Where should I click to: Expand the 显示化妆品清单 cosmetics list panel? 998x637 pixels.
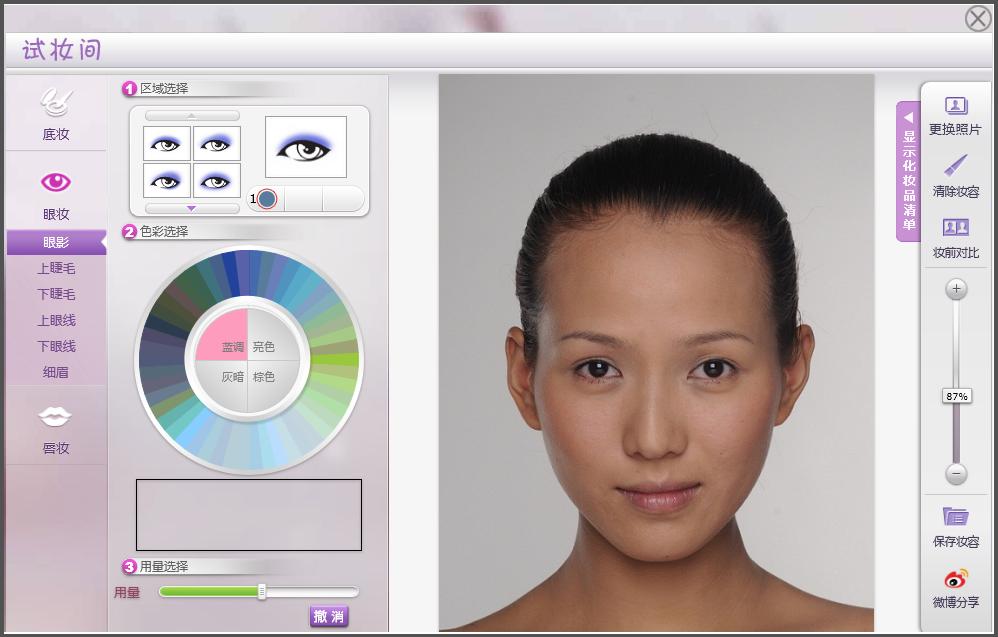click(x=908, y=172)
